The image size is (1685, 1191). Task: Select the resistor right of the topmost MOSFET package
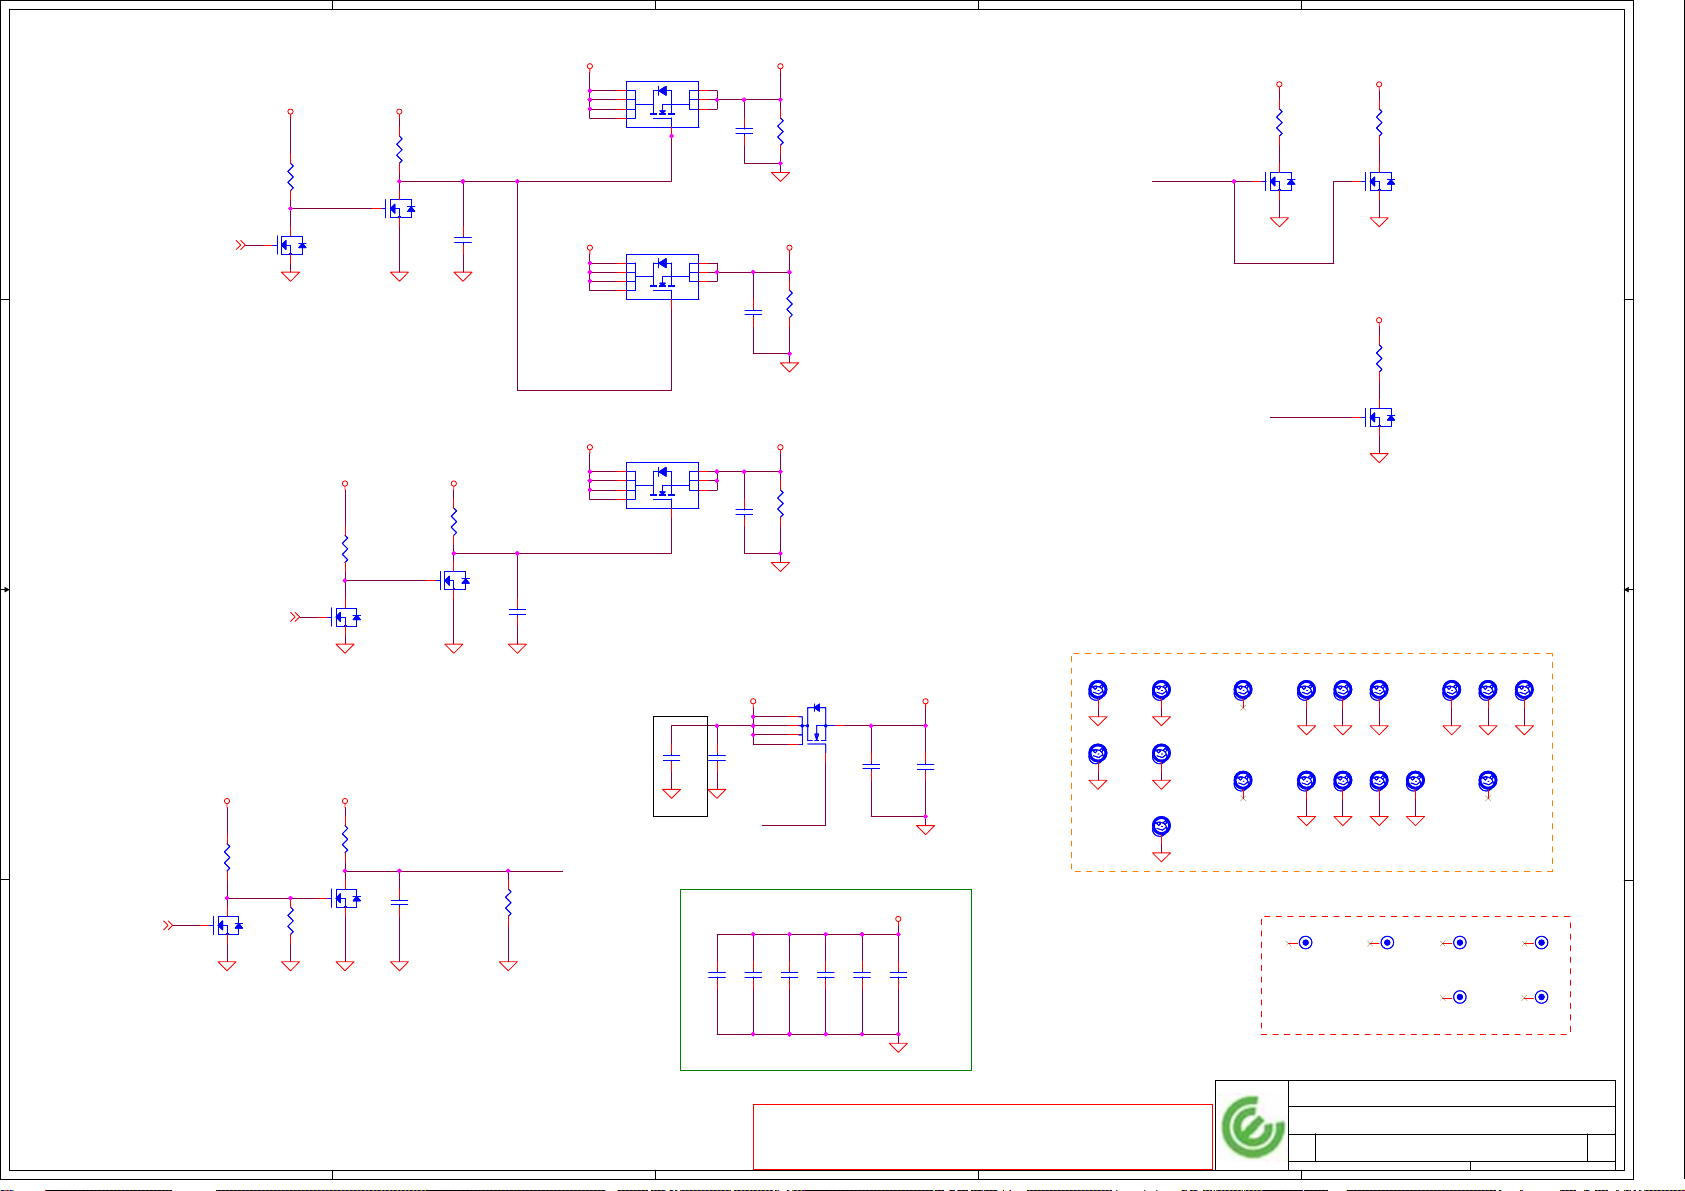[x=780, y=131]
